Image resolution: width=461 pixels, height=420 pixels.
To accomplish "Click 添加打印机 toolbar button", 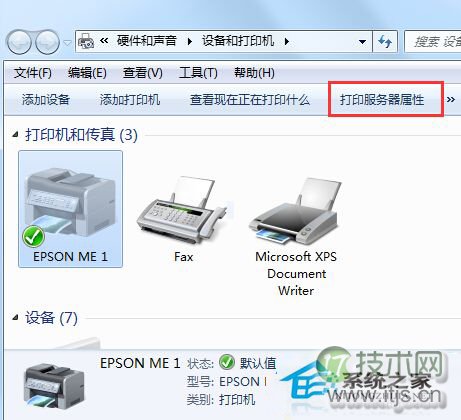I will coord(130,99).
